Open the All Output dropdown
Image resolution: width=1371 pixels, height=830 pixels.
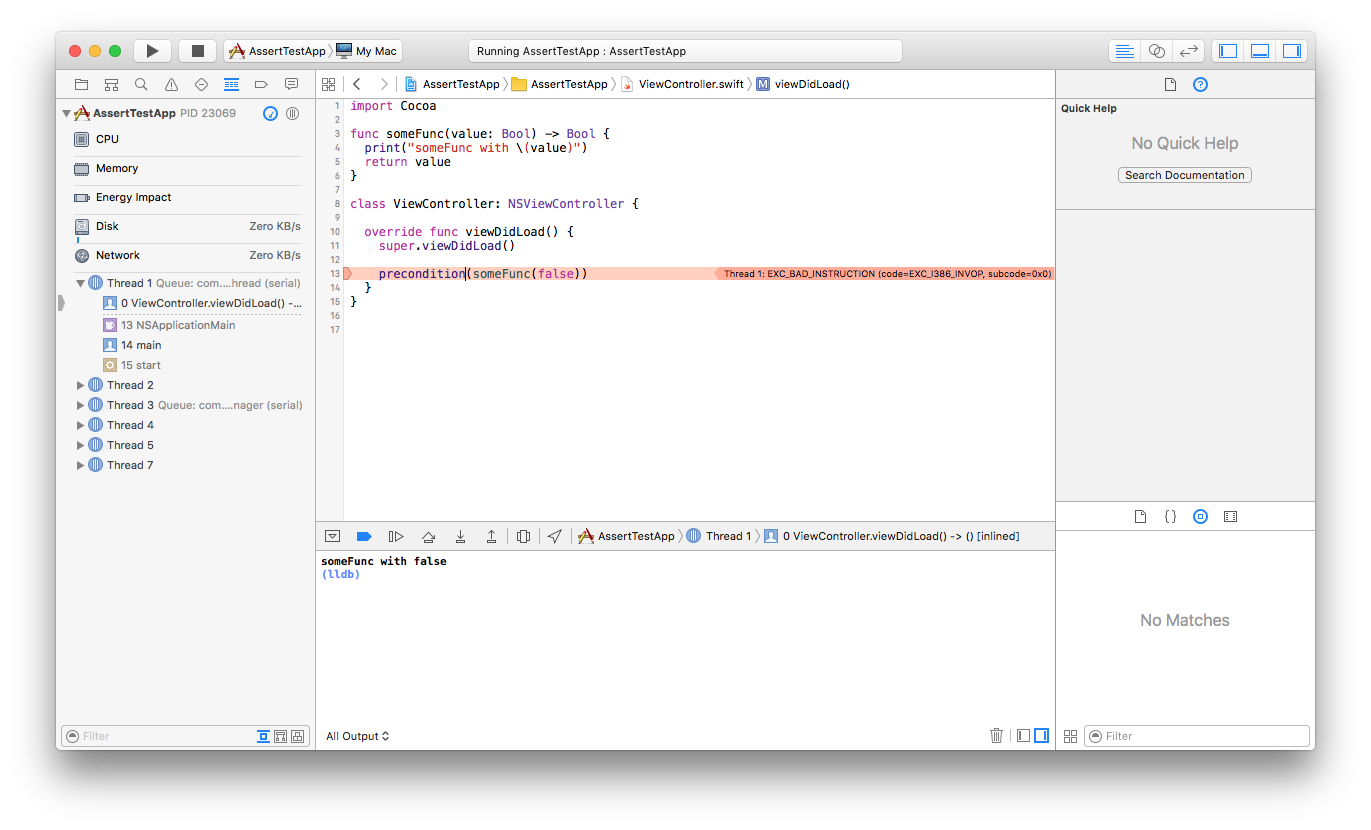coord(356,735)
